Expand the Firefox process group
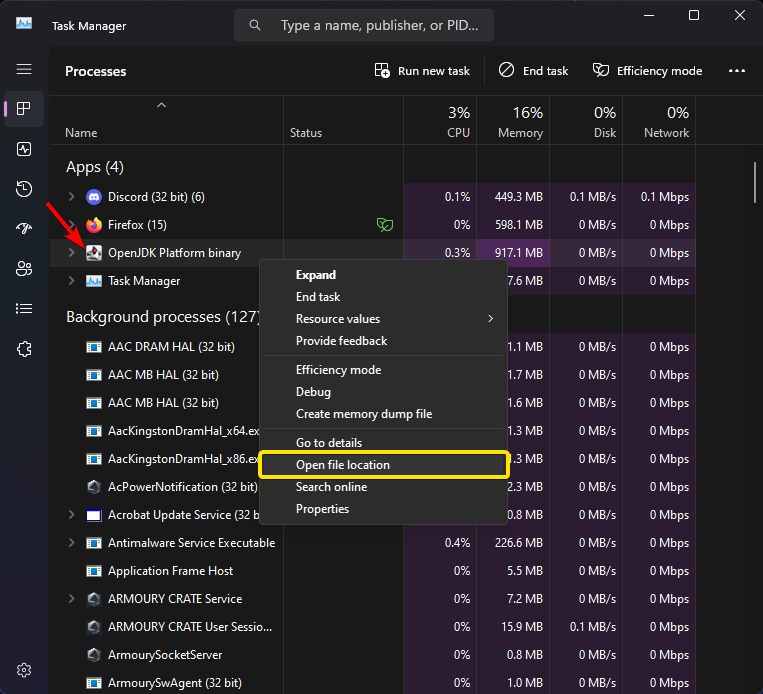This screenshot has height=694, width=763. (x=71, y=225)
